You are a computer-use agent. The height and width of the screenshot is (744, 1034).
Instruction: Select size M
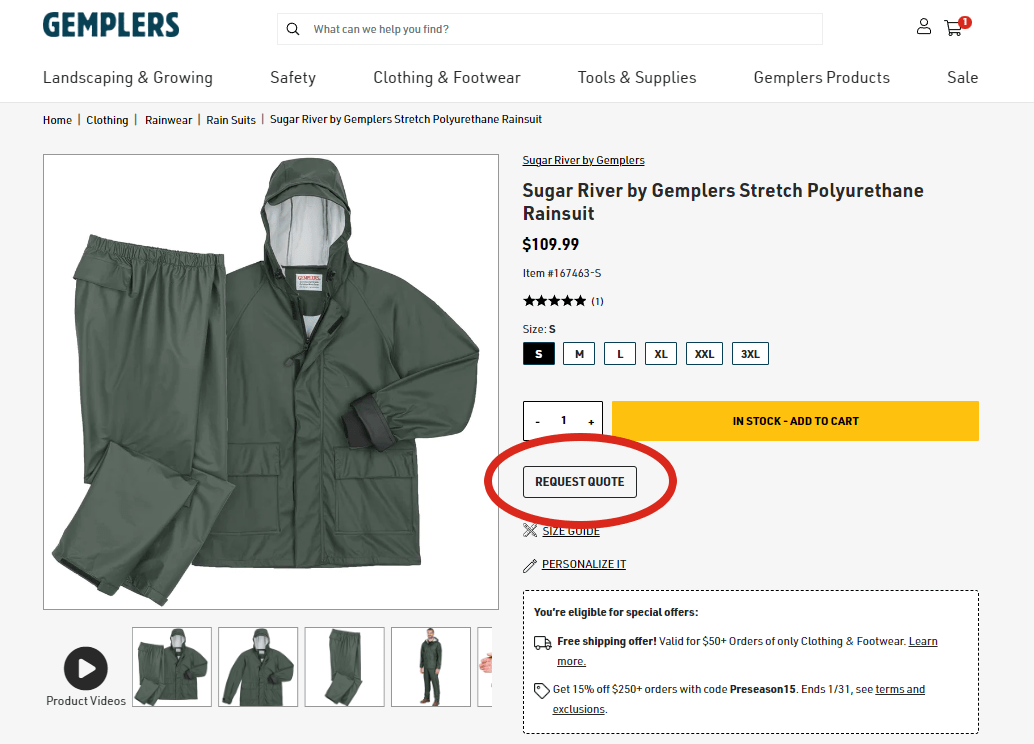(578, 353)
